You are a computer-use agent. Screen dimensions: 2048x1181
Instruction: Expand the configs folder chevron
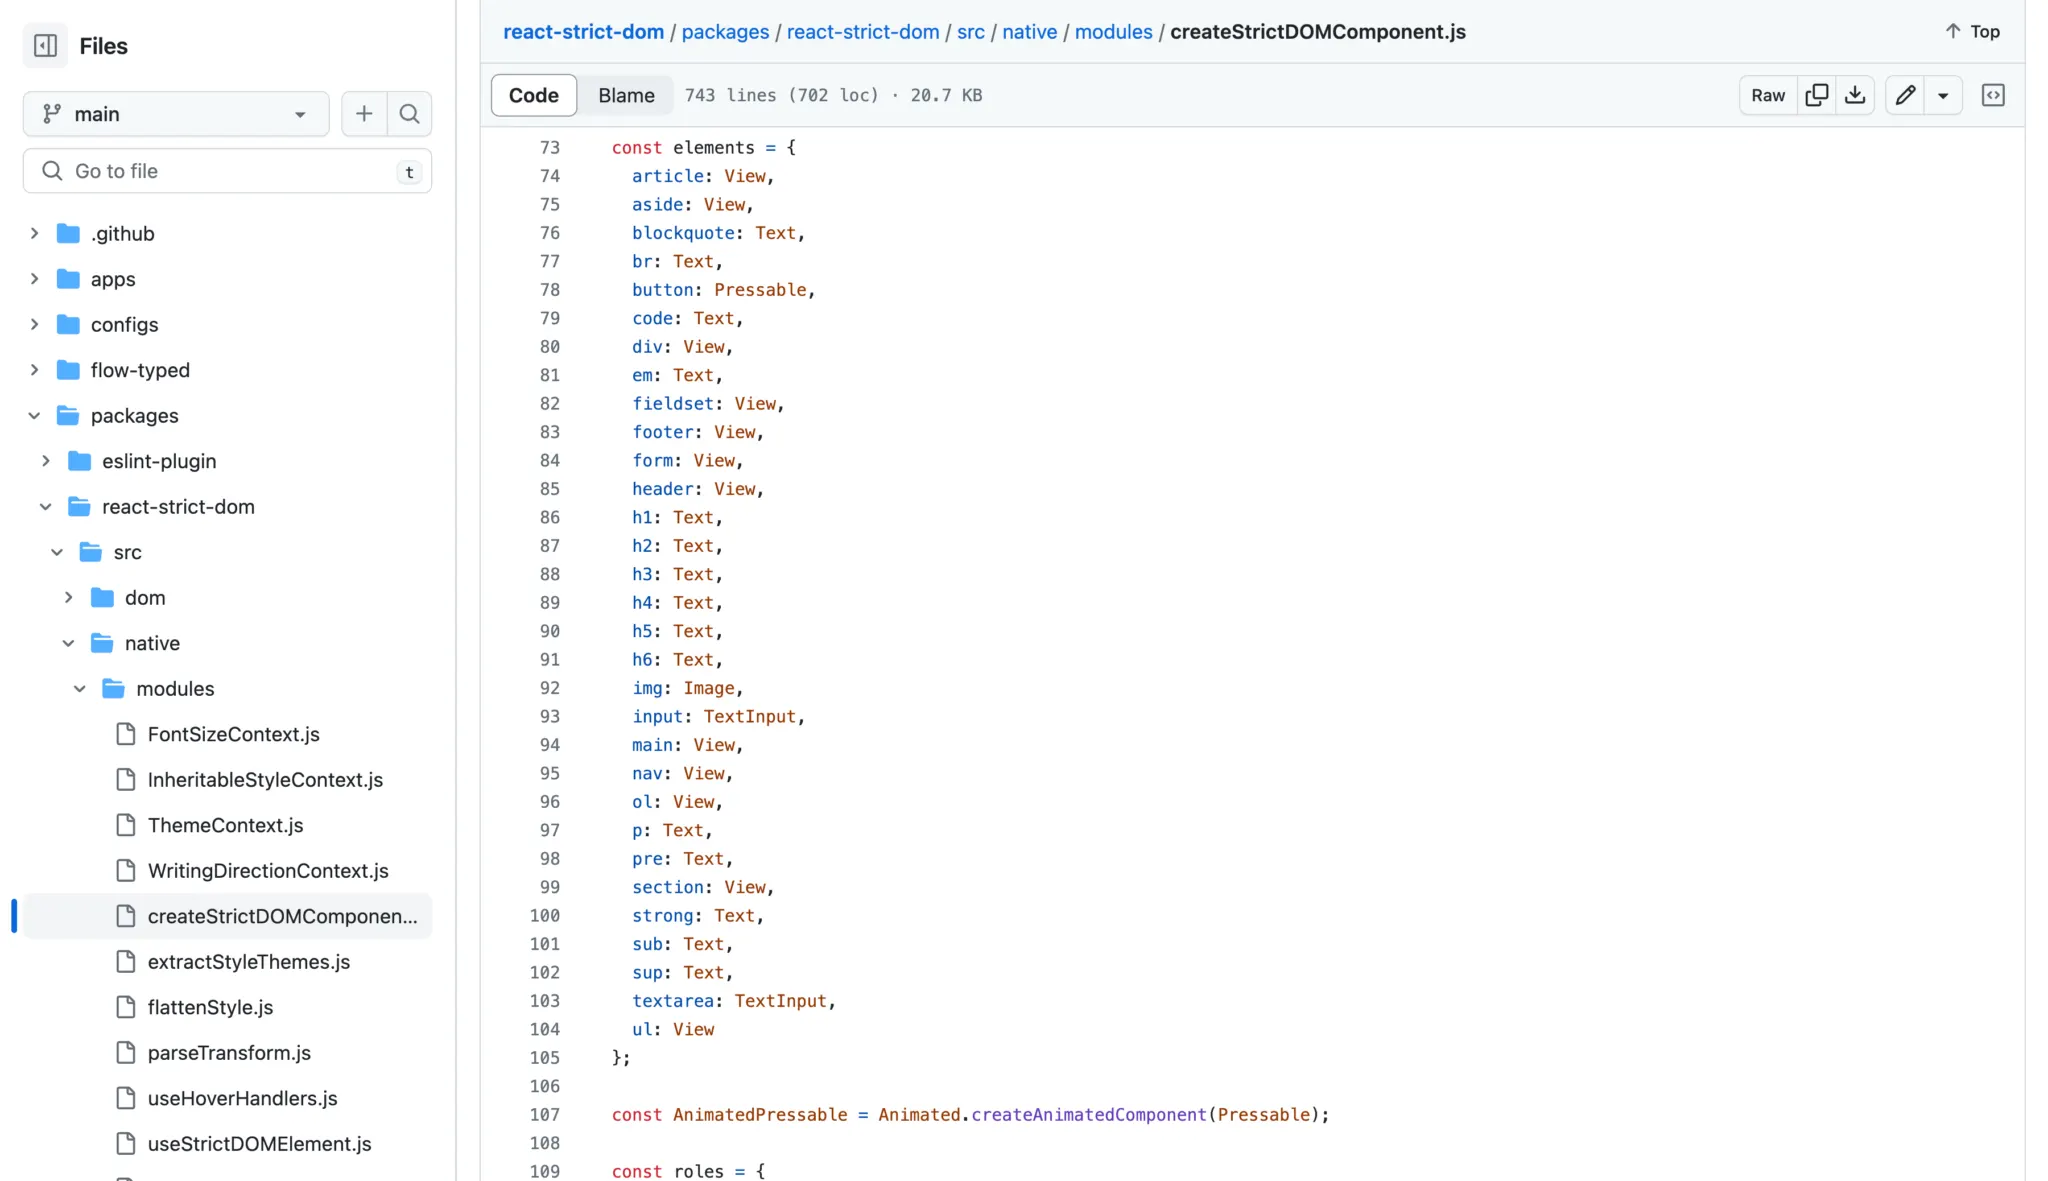pyautogui.click(x=34, y=325)
